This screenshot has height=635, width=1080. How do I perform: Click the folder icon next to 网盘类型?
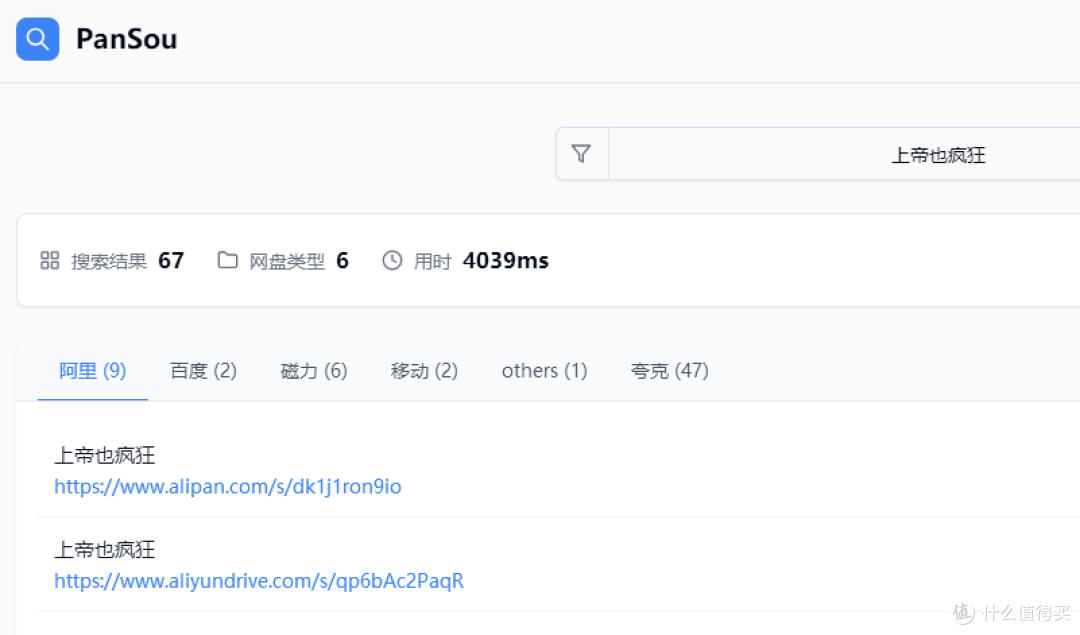pos(227,259)
